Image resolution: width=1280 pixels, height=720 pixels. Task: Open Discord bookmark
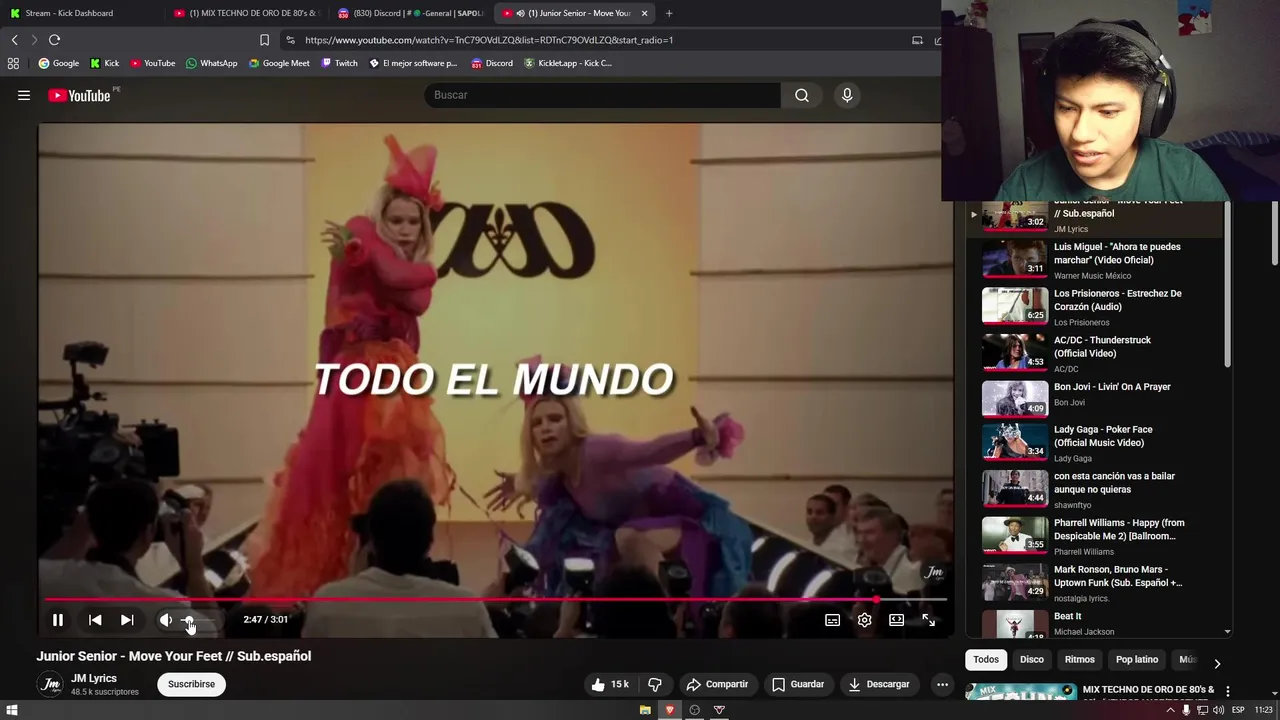coord(492,63)
